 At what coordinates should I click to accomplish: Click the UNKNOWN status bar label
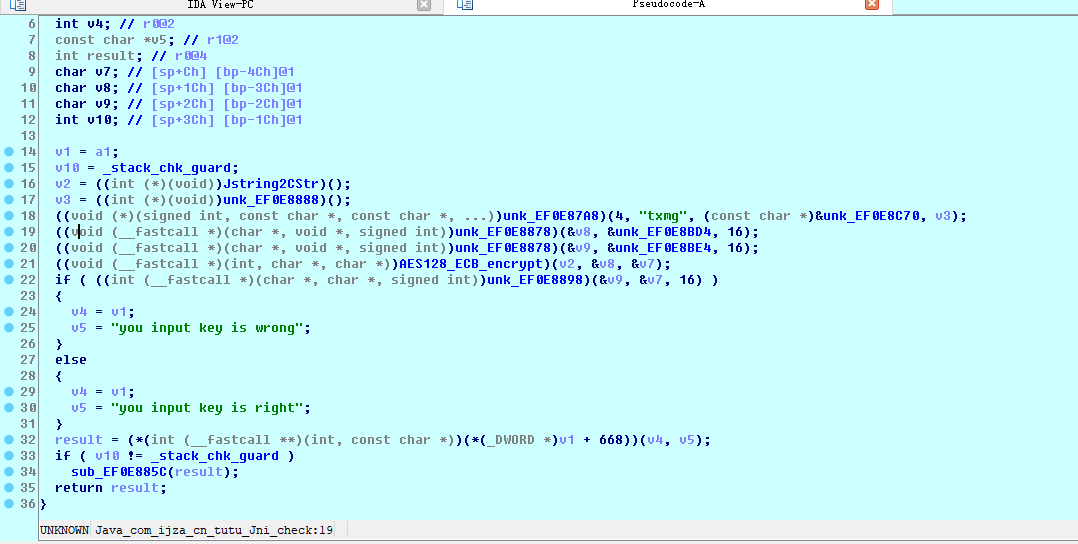point(64,530)
